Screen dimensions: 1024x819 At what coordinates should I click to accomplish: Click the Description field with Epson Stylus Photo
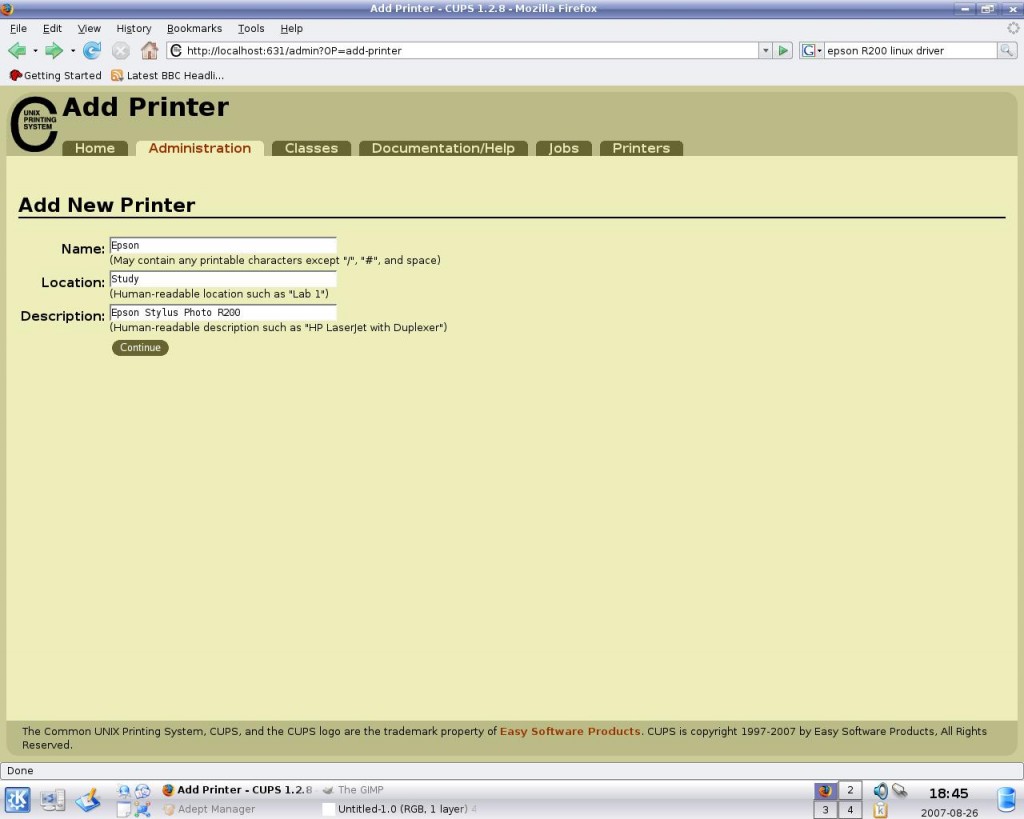click(223, 312)
